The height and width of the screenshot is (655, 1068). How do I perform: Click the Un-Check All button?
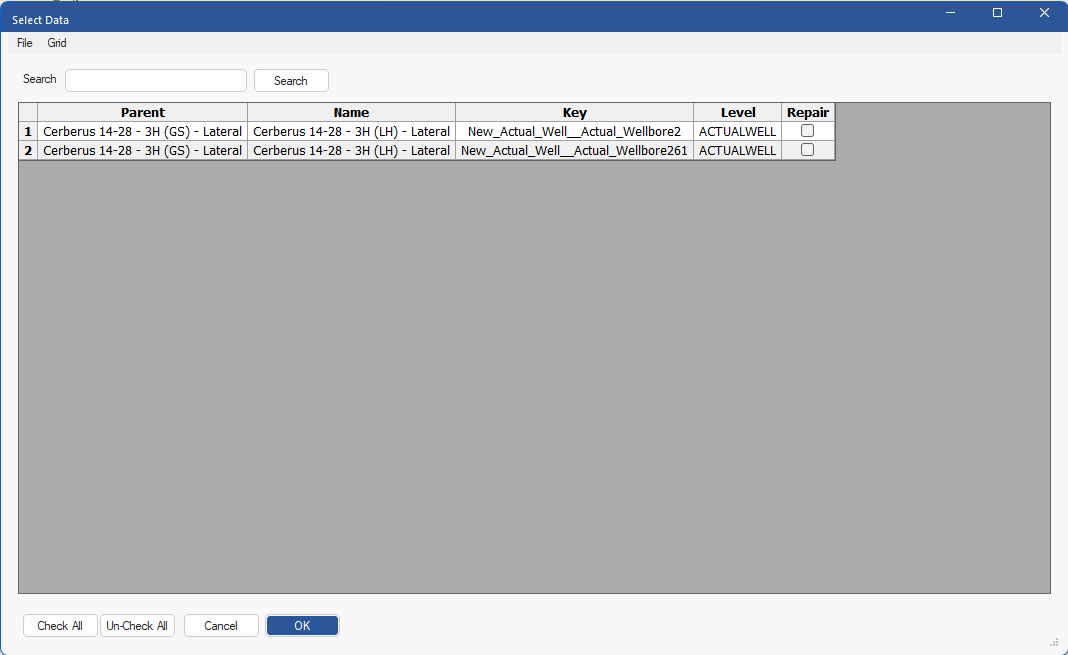point(137,626)
